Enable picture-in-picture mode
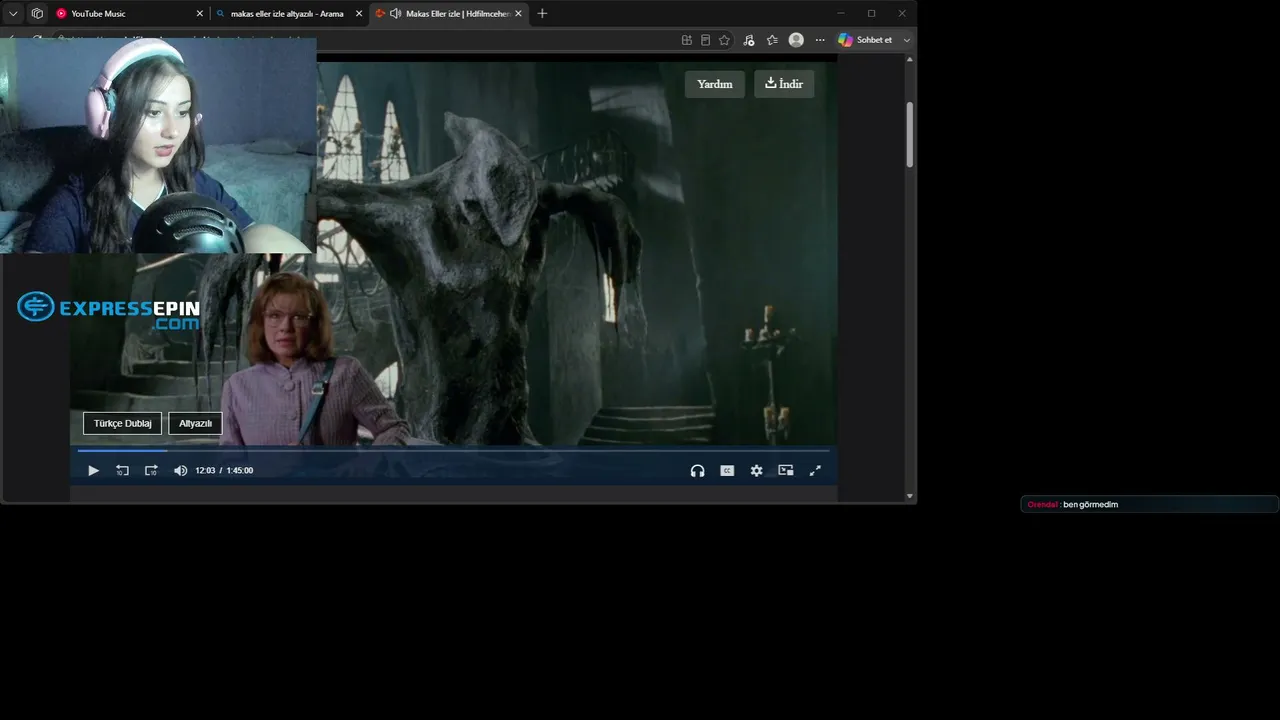The width and height of the screenshot is (1280, 720). tap(786, 471)
